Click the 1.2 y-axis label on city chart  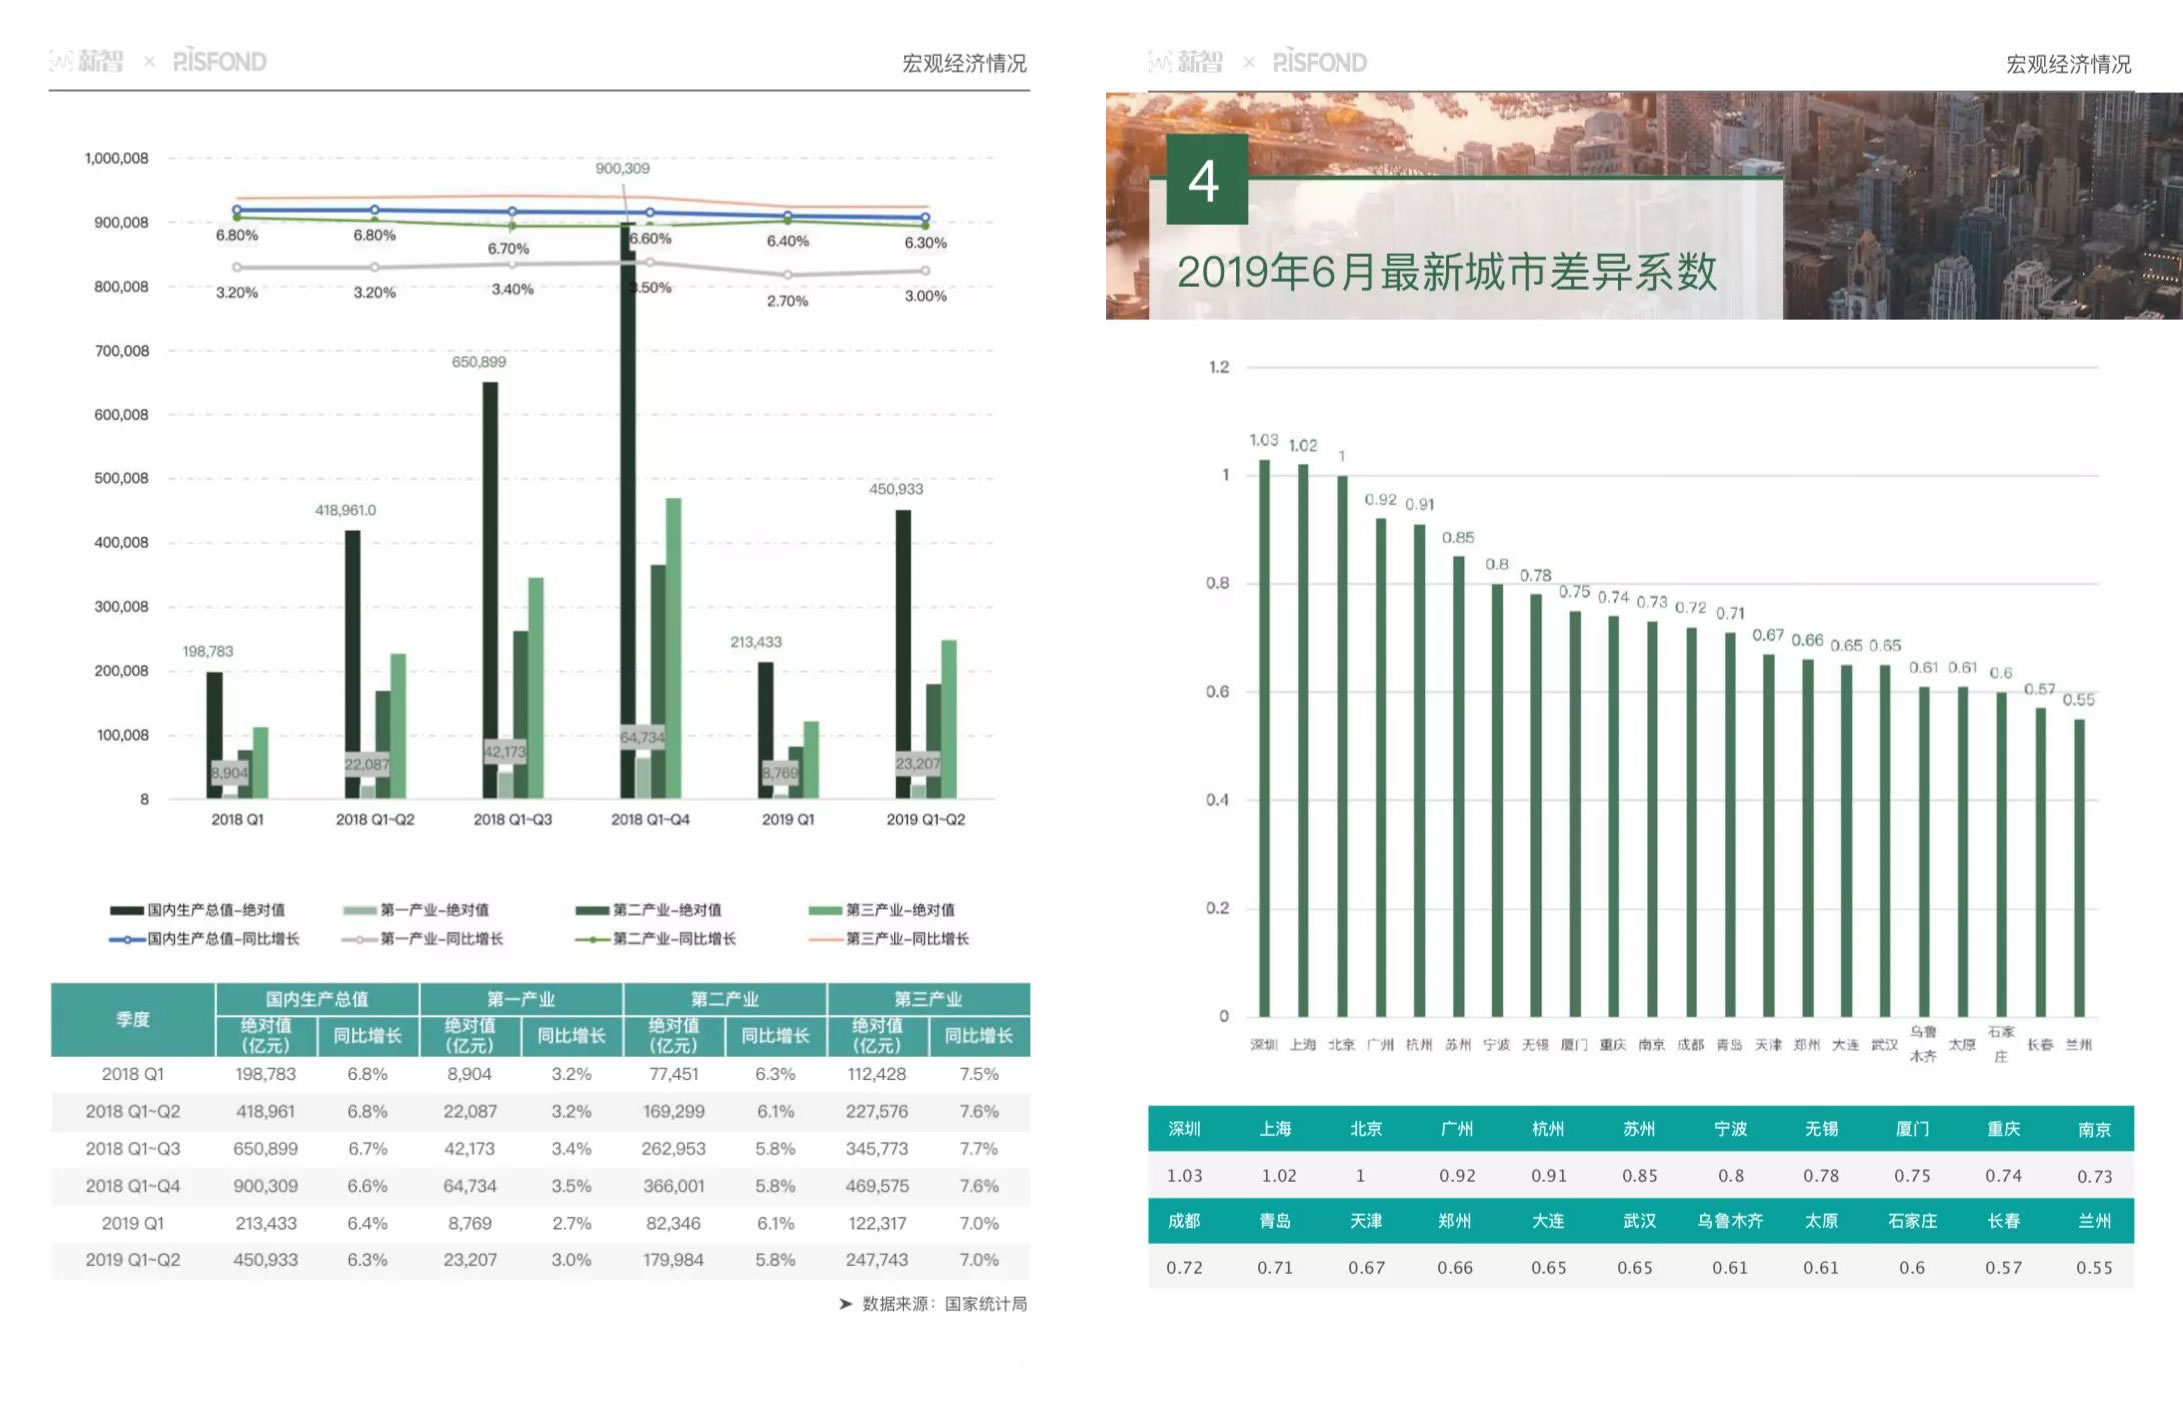pos(1219,367)
